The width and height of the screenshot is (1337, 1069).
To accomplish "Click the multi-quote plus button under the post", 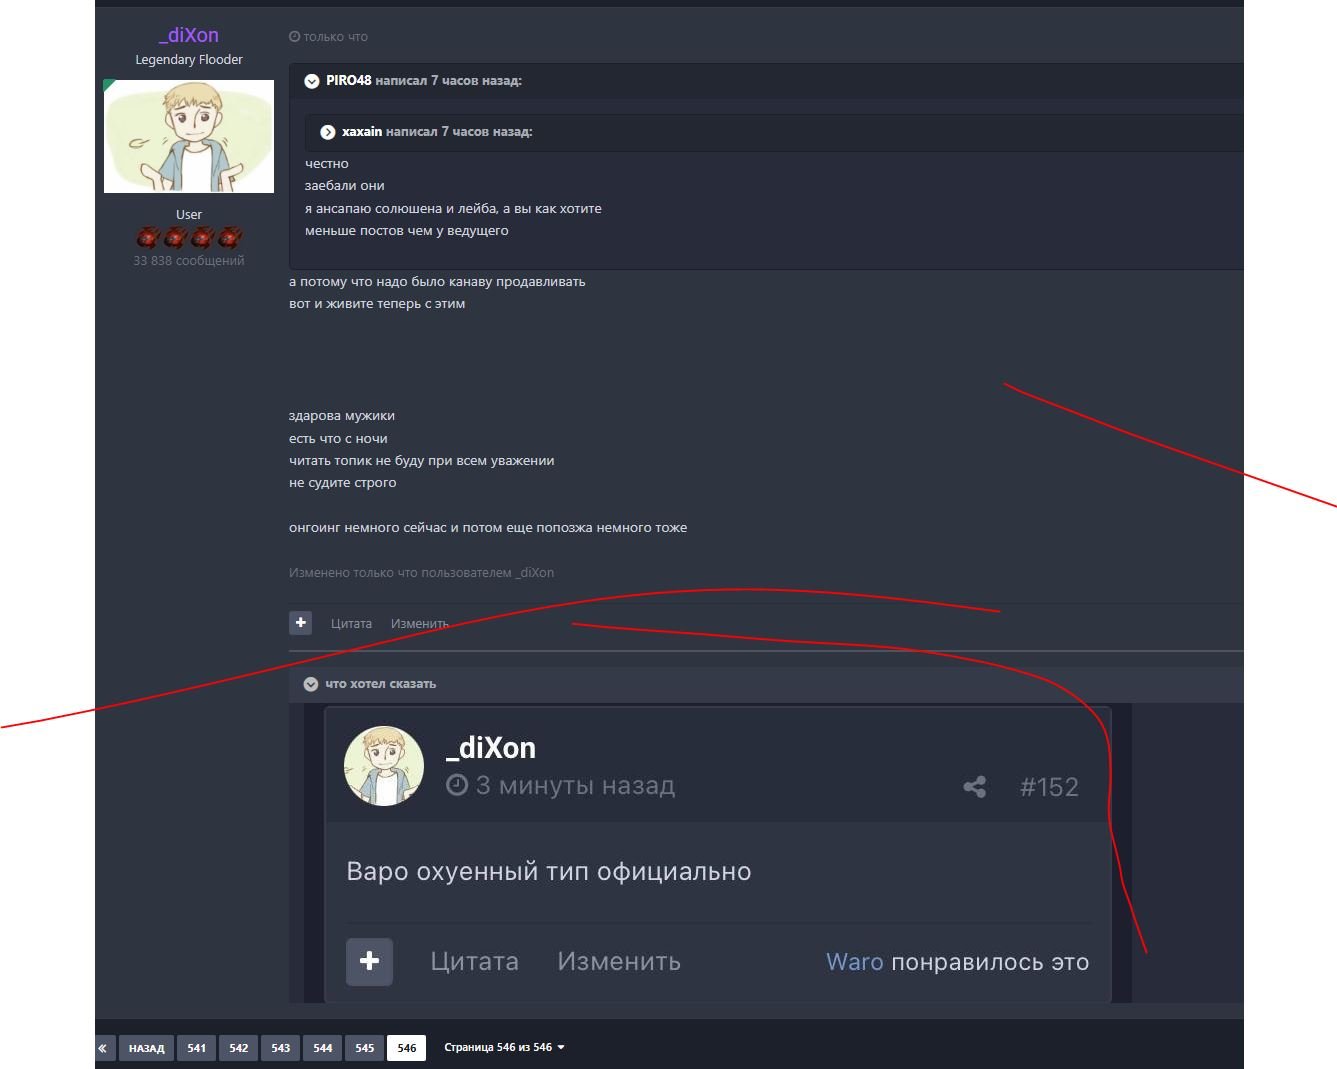I will [300, 623].
